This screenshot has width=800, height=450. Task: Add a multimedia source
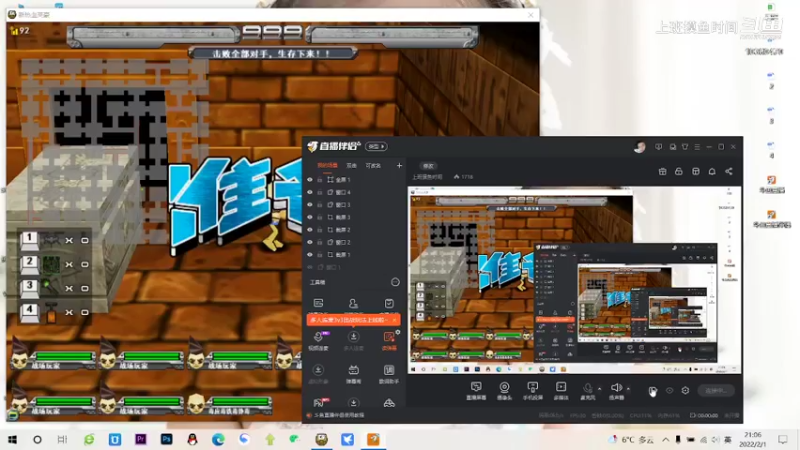click(x=561, y=390)
